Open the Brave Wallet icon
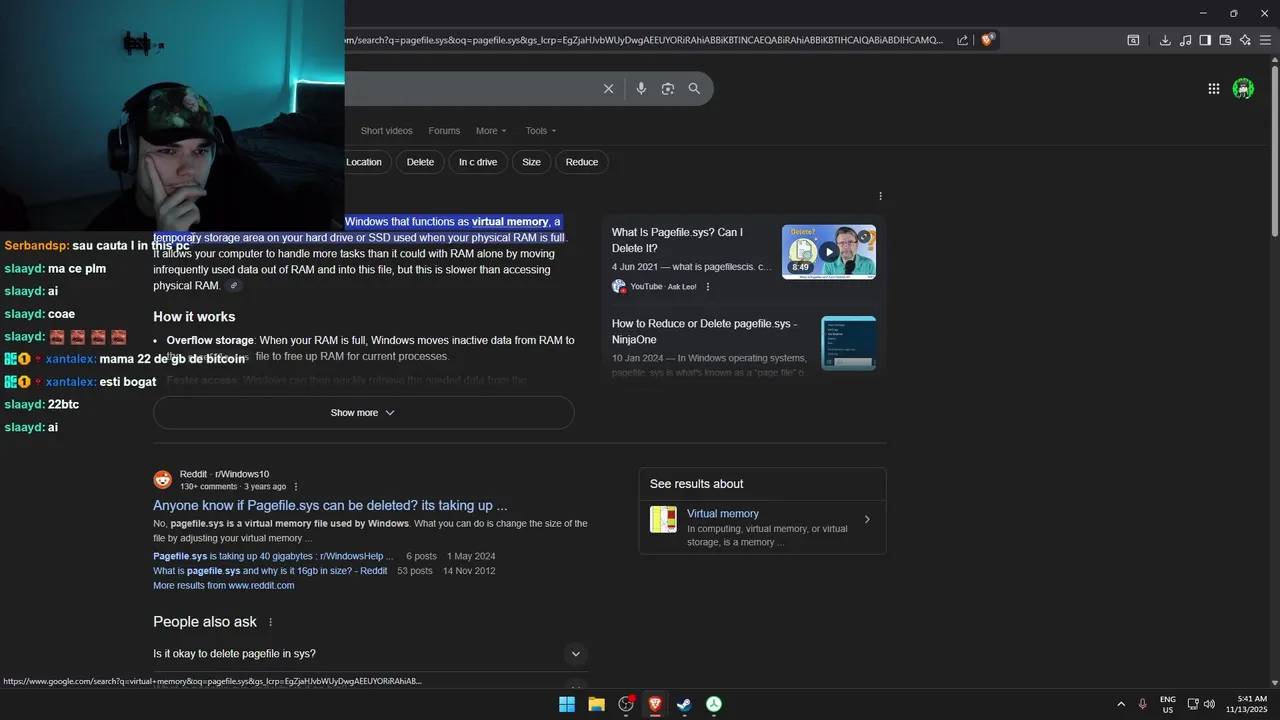This screenshot has width=1280, height=720. point(1225,40)
